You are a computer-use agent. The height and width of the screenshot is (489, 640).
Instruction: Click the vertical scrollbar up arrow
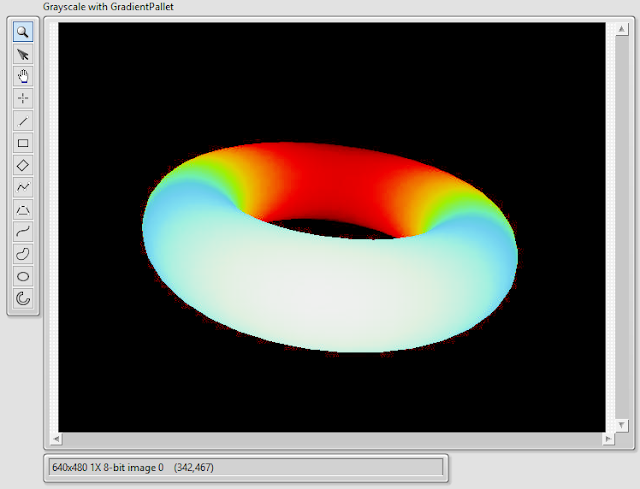[x=621, y=29]
